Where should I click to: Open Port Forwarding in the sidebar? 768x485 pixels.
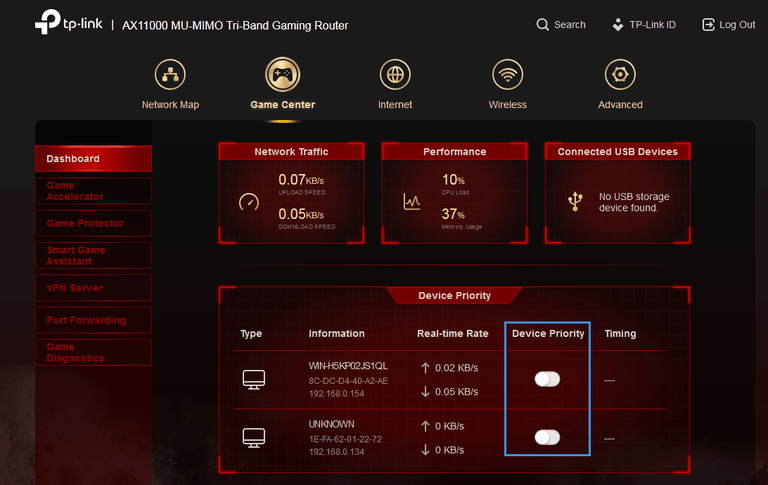[x=93, y=320]
